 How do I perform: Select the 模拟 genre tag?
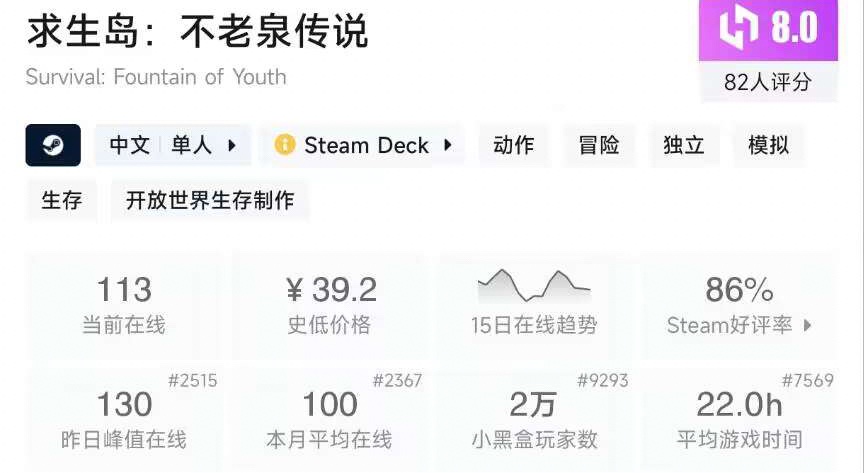point(769,146)
